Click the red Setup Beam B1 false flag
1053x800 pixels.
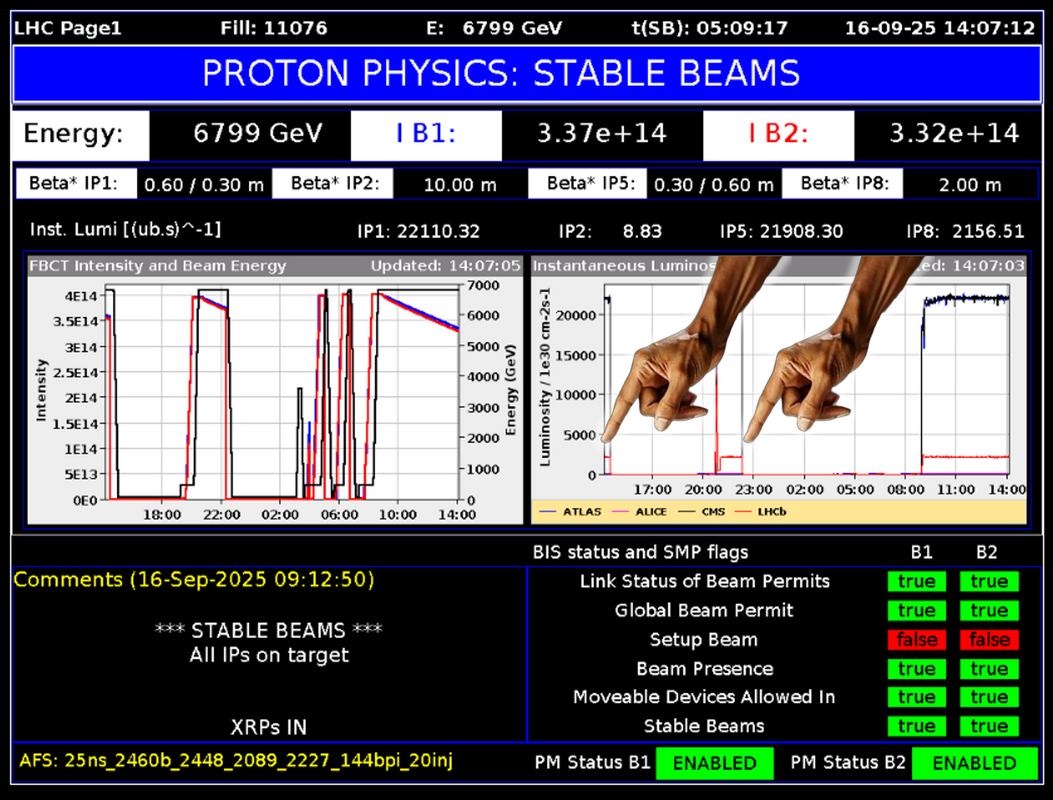tap(916, 640)
